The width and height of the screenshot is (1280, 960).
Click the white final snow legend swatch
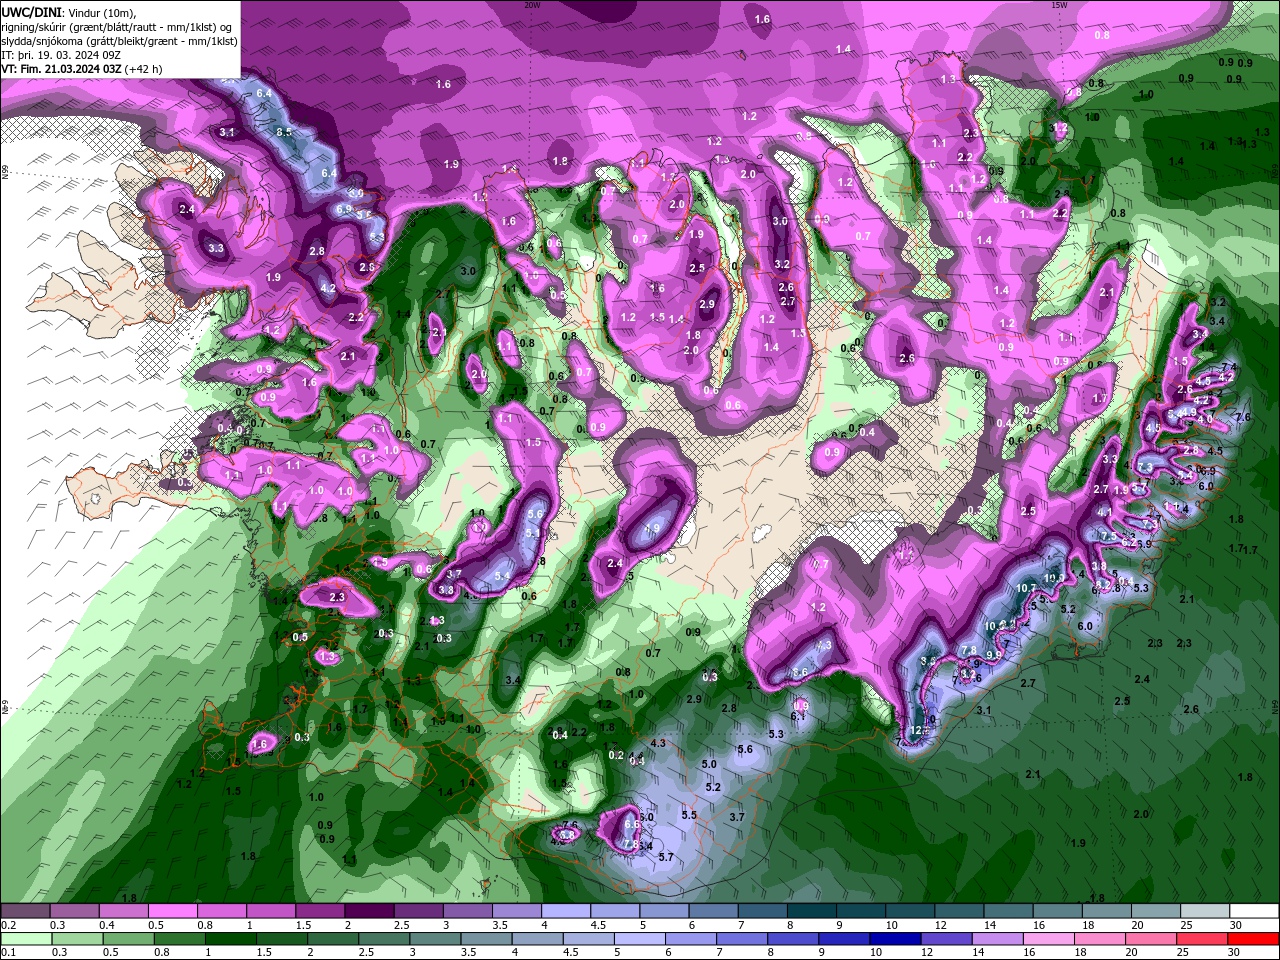click(x=1254, y=911)
